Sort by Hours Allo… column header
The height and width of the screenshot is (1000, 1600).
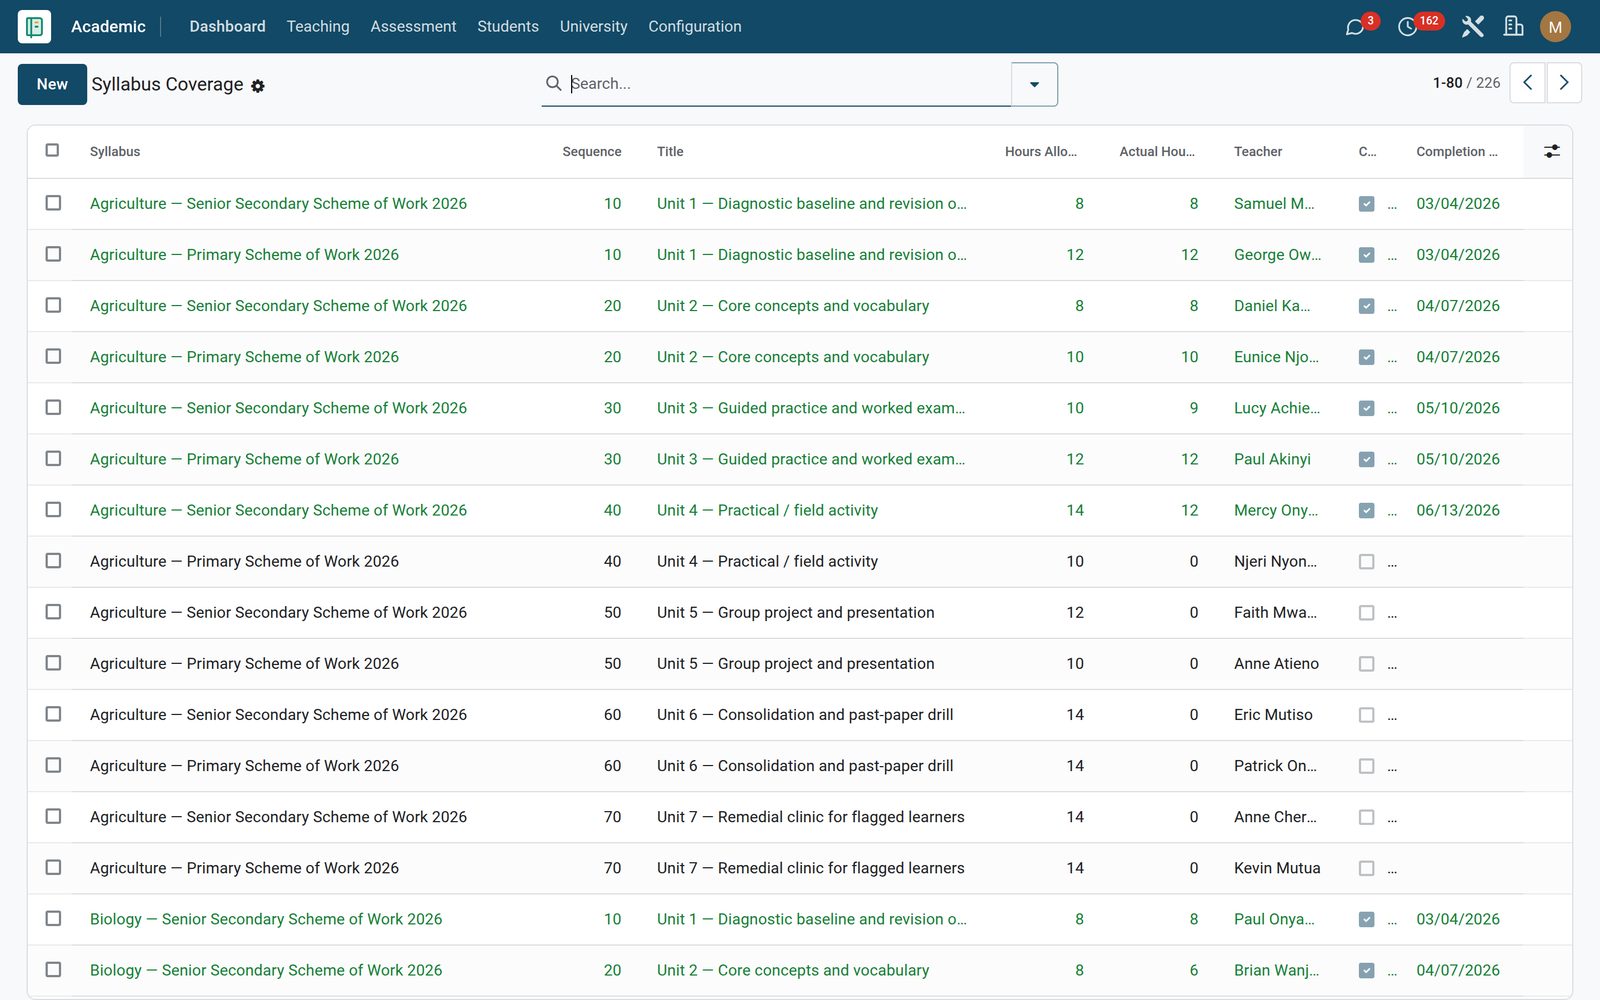pos(1041,152)
